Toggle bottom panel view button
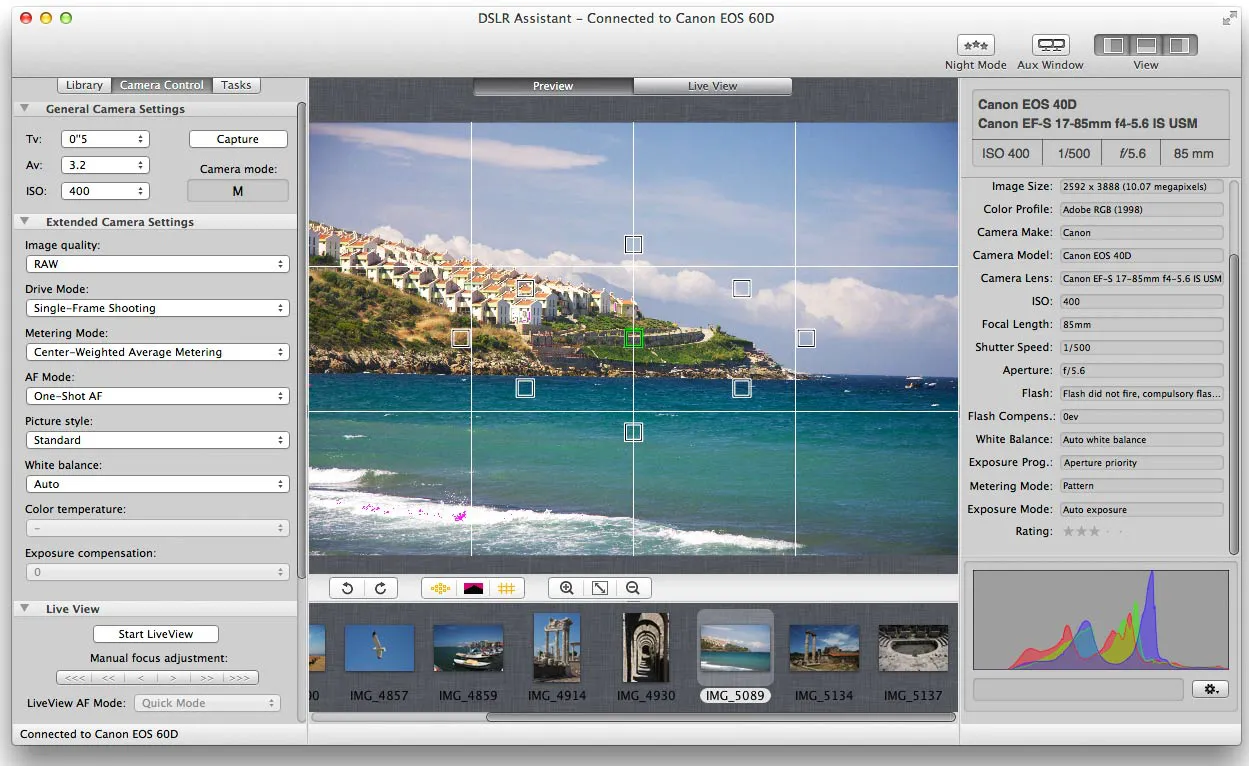The image size is (1249, 766). click(x=1146, y=45)
